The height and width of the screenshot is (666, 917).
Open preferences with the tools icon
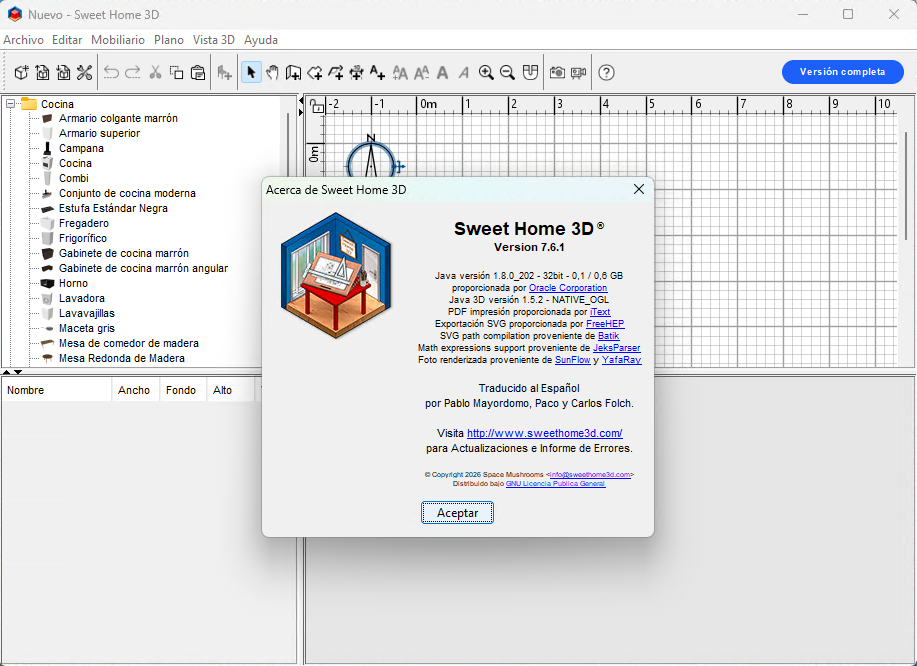click(84, 73)
